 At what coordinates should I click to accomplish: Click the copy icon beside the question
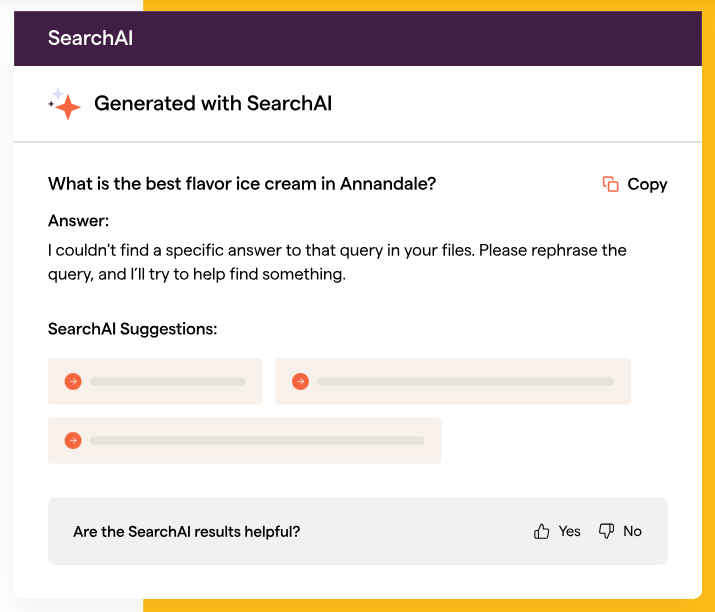coord(611,184)
